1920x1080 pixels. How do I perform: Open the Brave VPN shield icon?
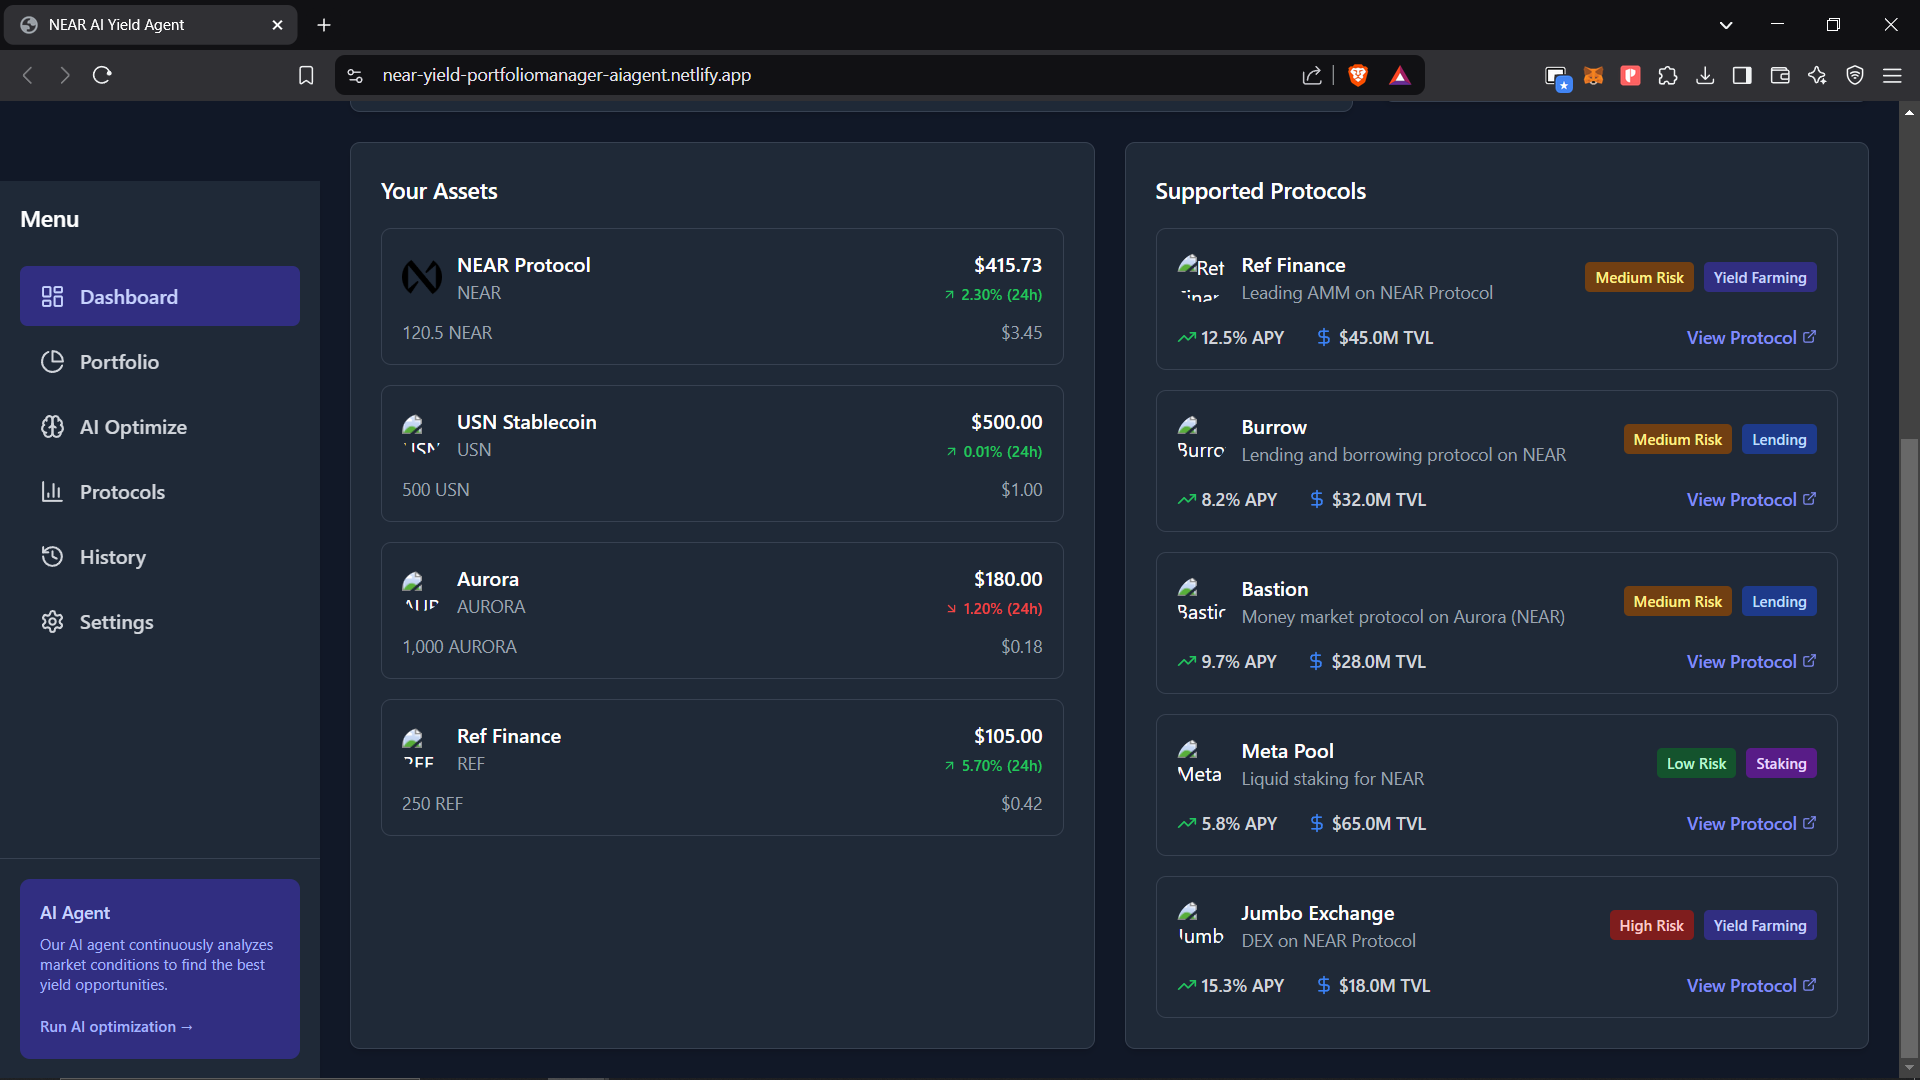pyautogui.click(x=1855, y=76)
